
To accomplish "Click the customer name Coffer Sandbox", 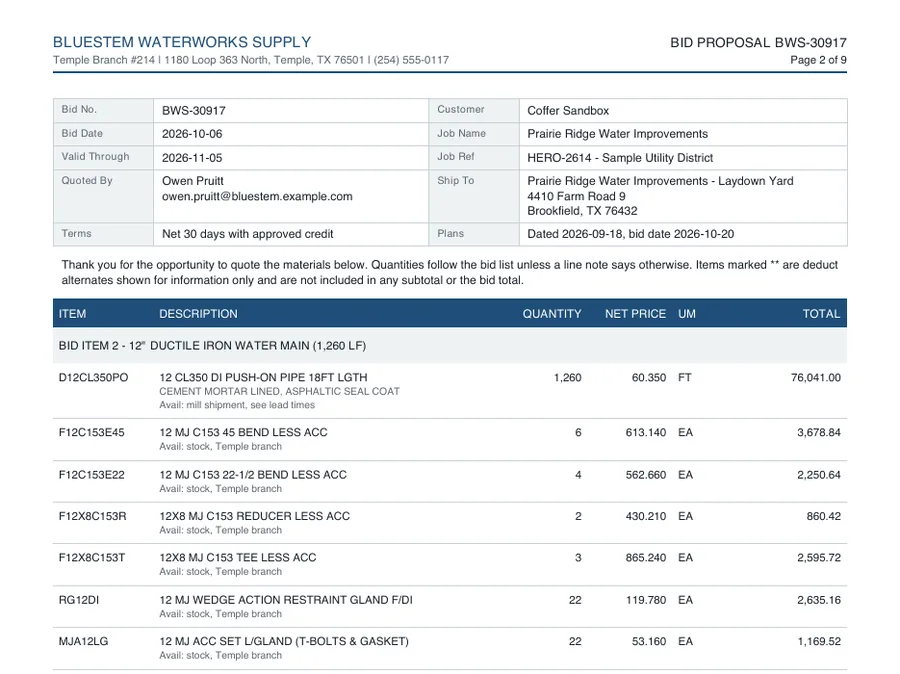I will (568, 110).
